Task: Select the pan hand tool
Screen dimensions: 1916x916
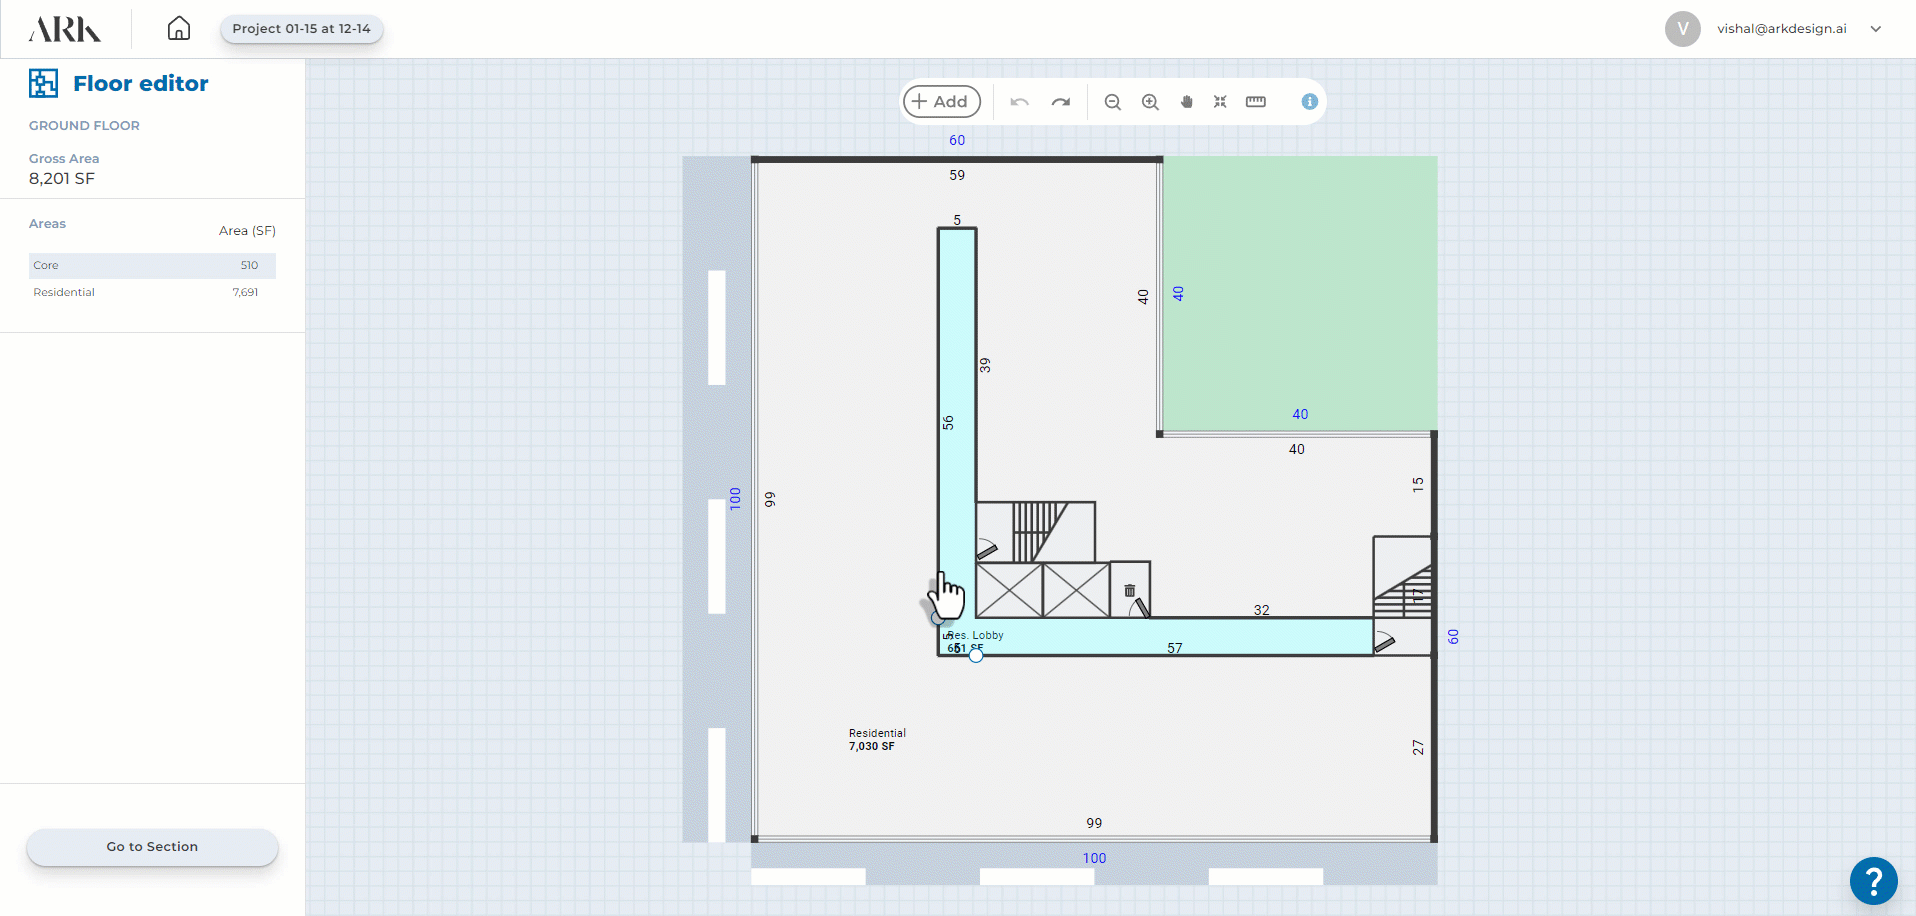Action: (x=1187, y=102)
